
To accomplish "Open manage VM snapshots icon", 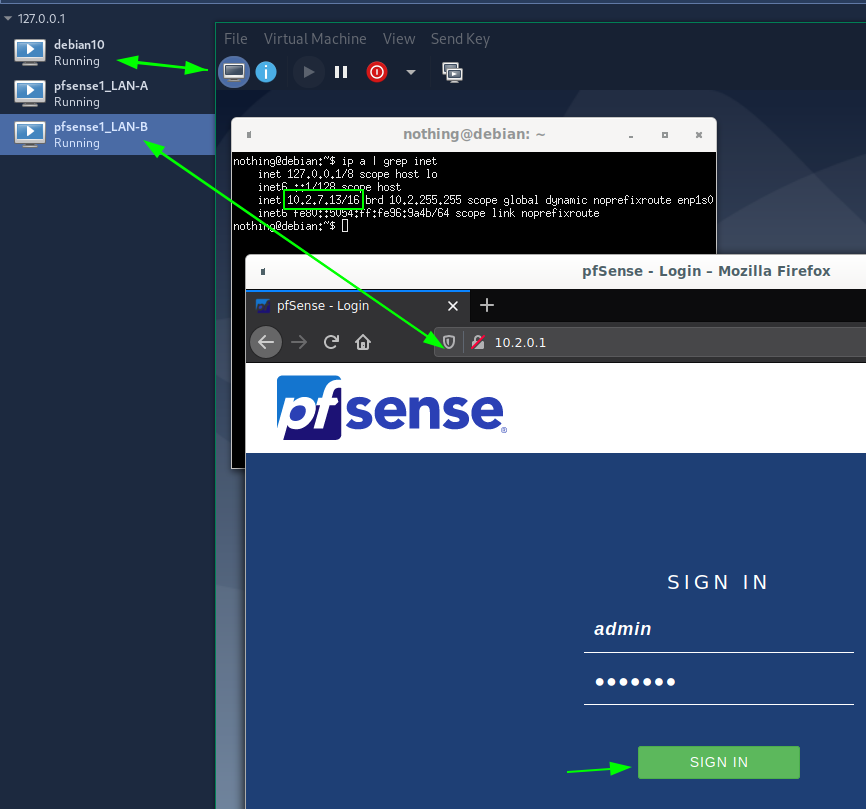I will (x=452, y=72).
